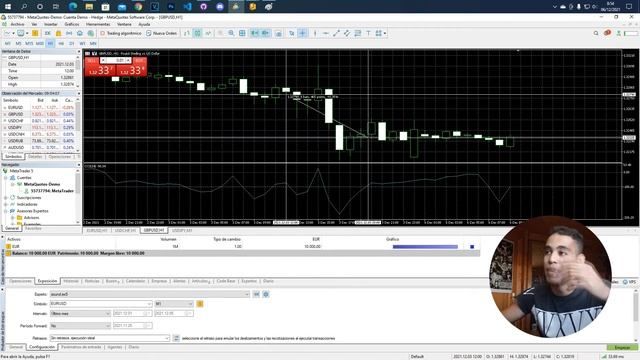Click the Nueva Orden button
640x360 pixels.
(162, 33)
